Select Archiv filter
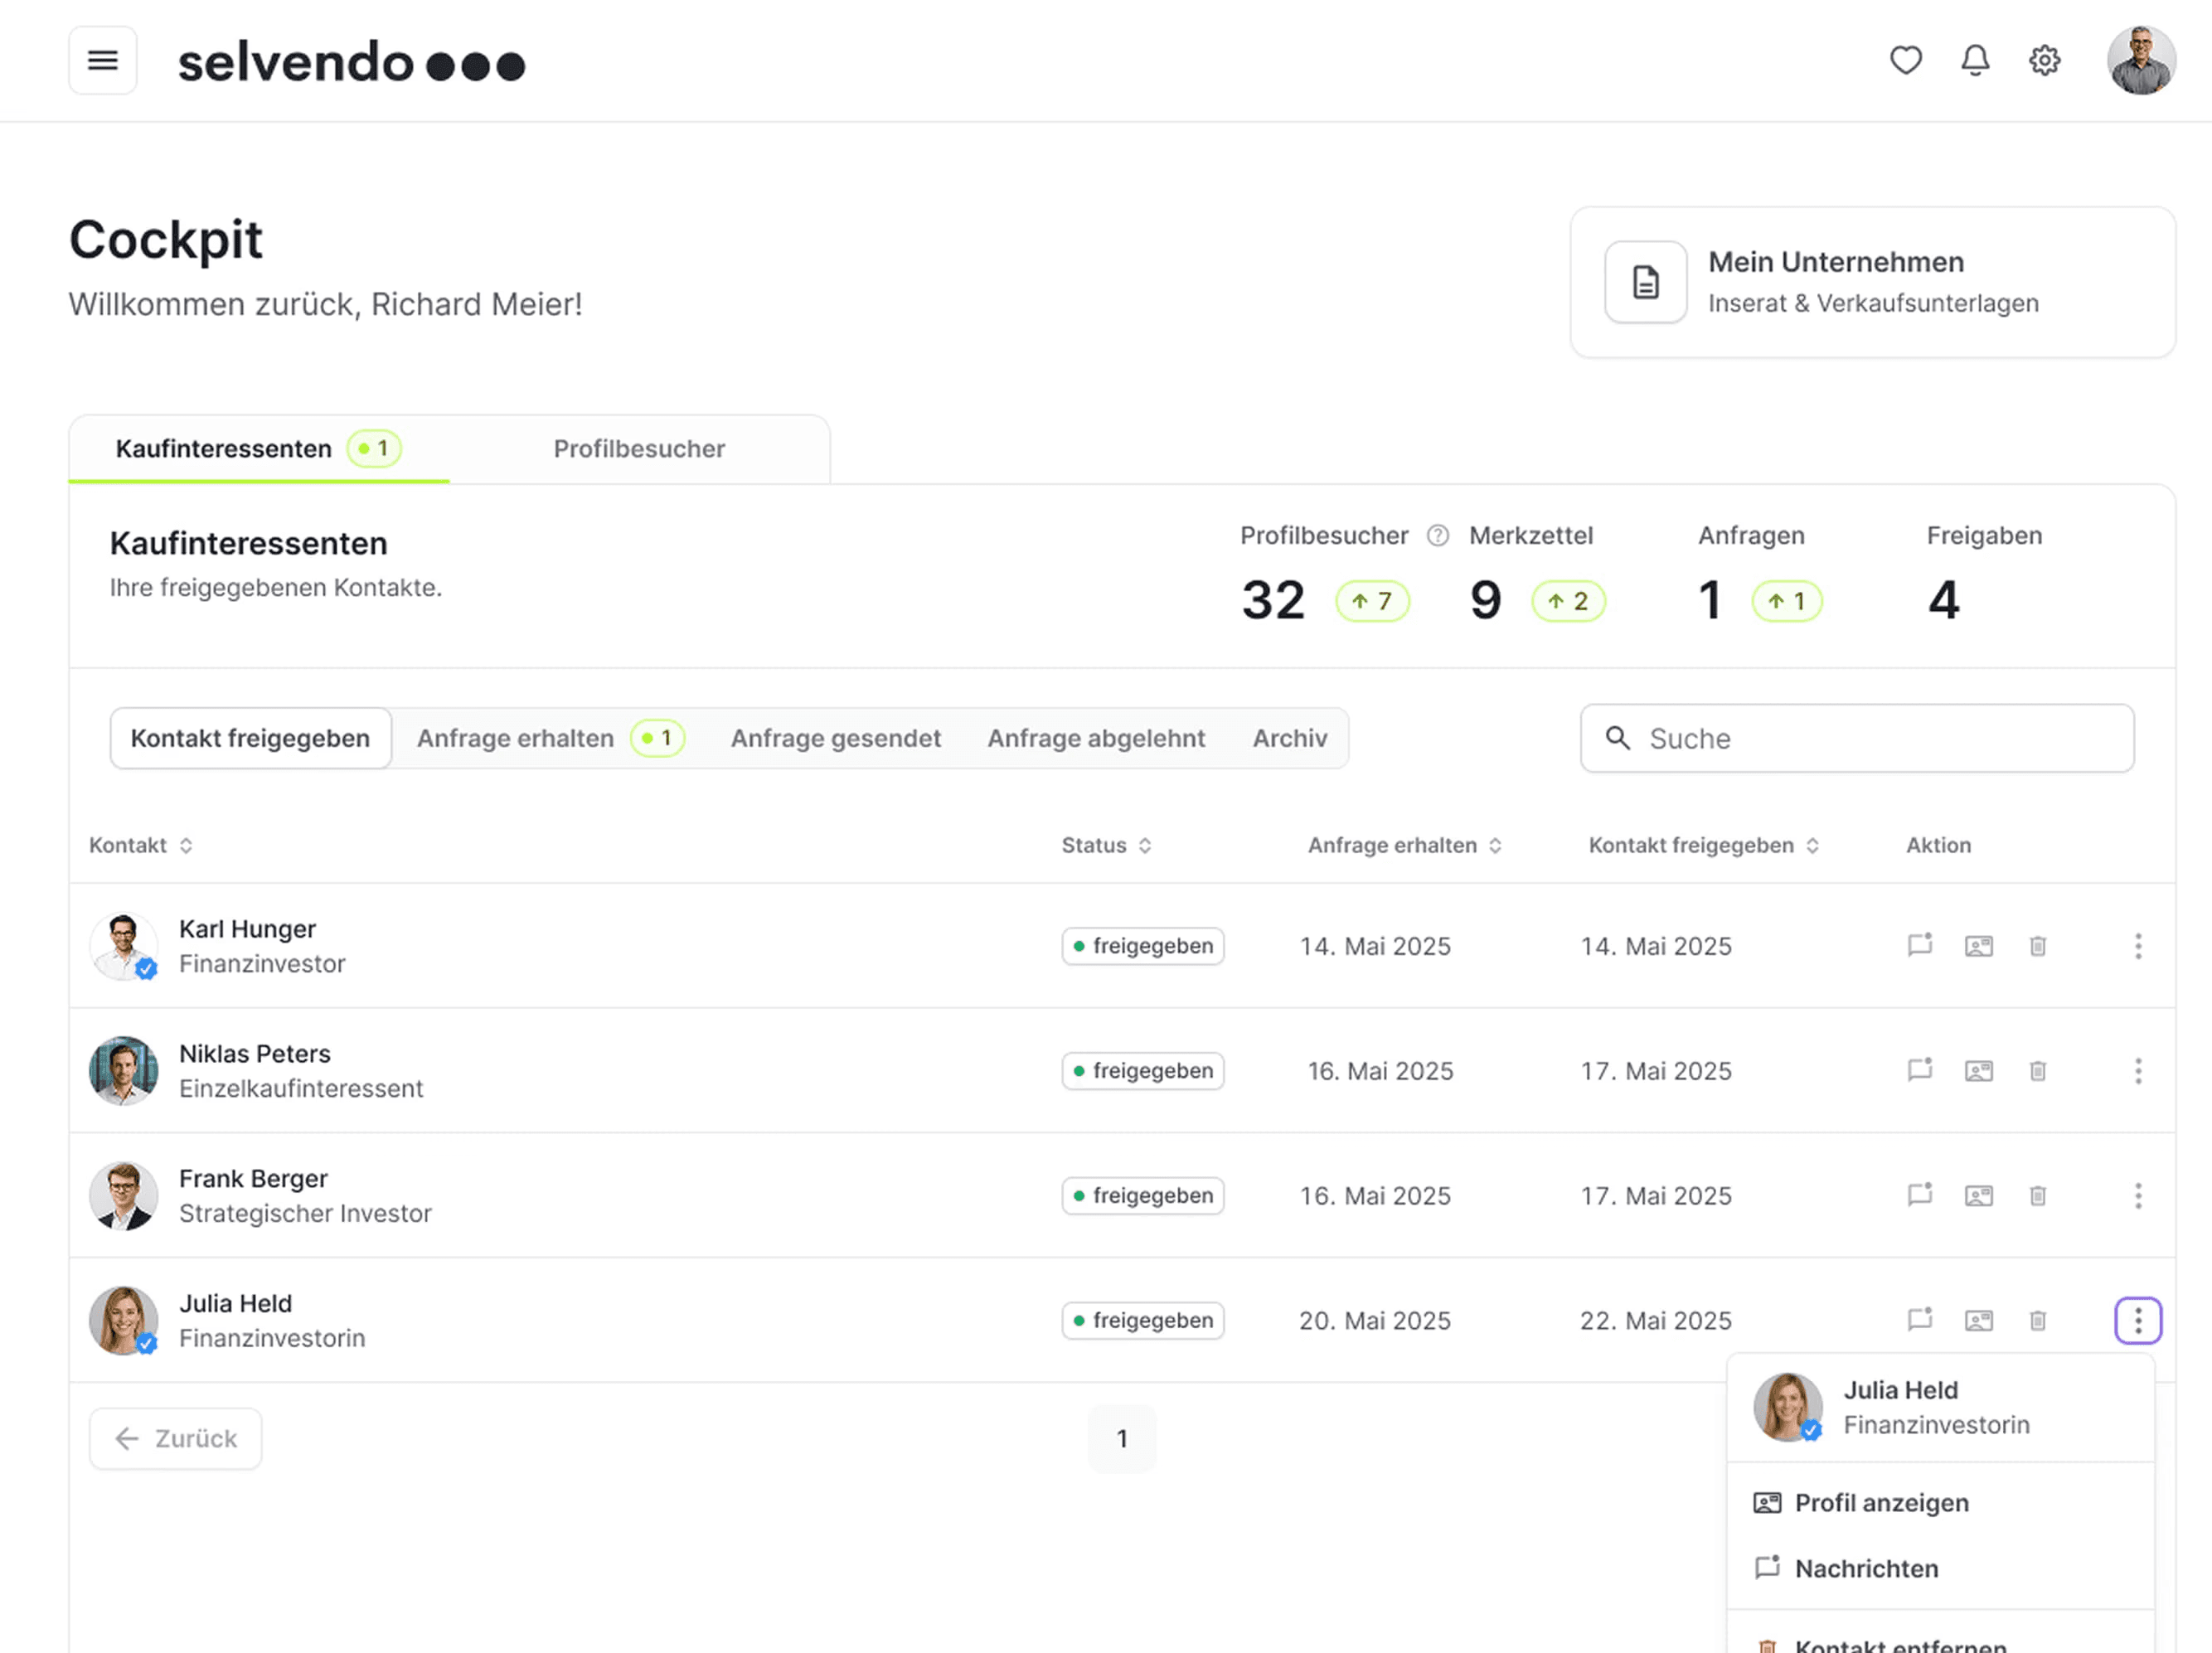Image resolution: width=2212 pixels, height=1653 pixels. (x=1291, y=739)
